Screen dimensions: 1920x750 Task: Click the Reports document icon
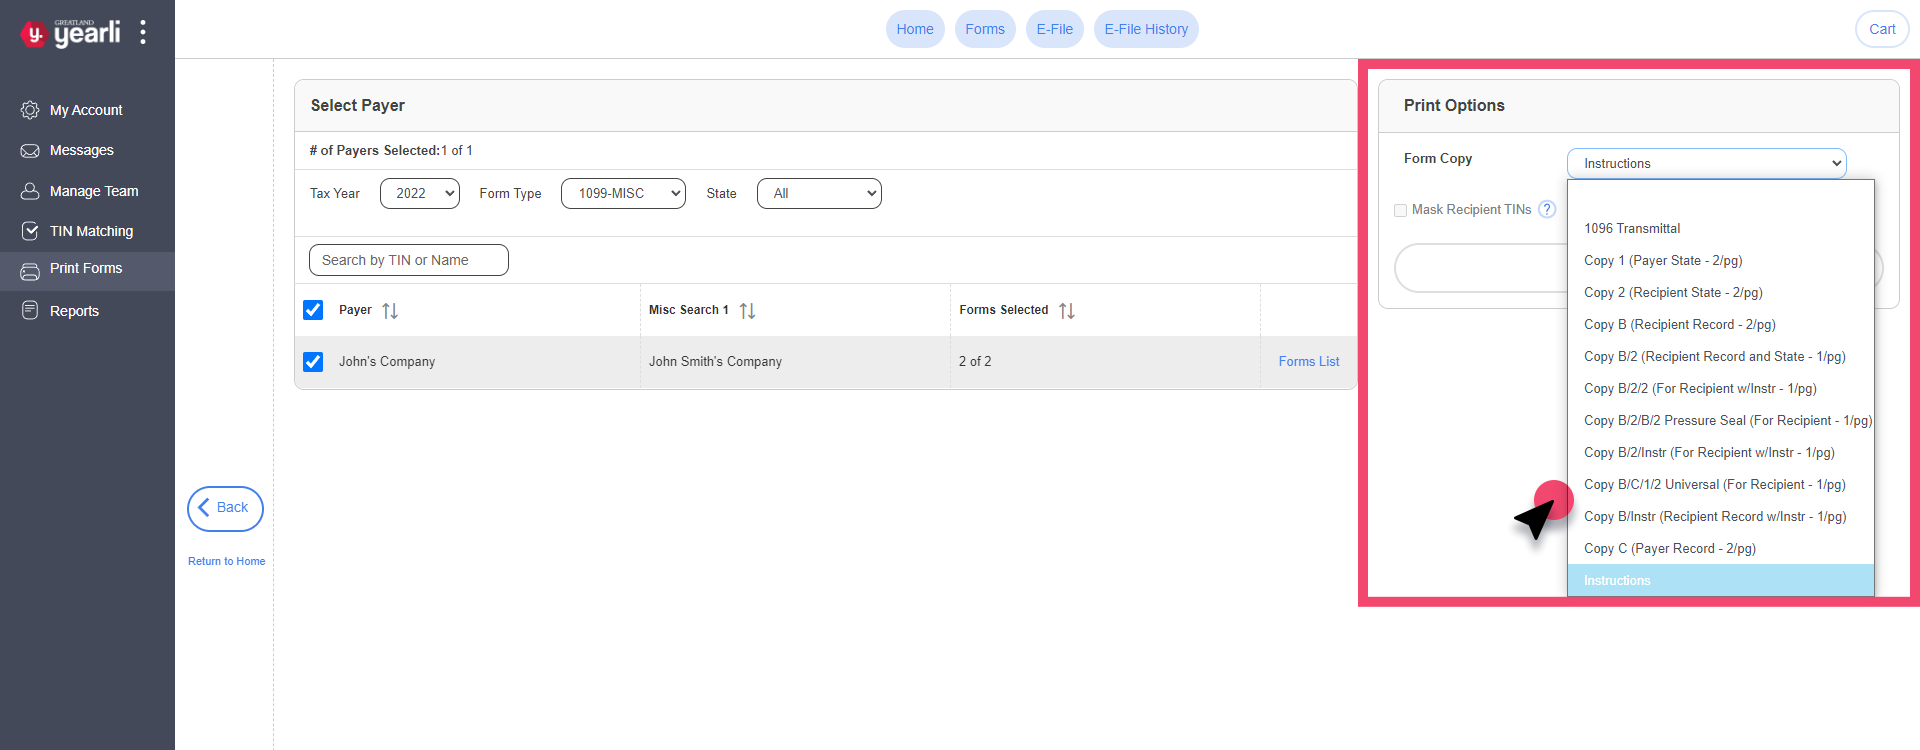point(30,311)
